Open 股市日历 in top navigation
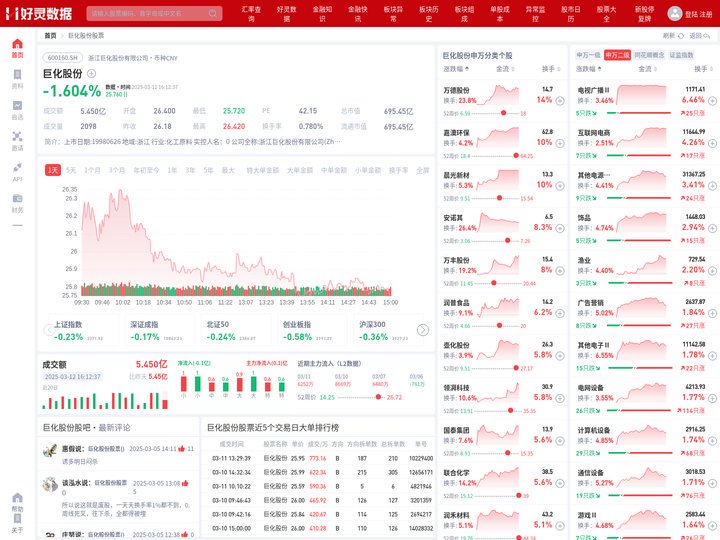 (x=571, y=14)
